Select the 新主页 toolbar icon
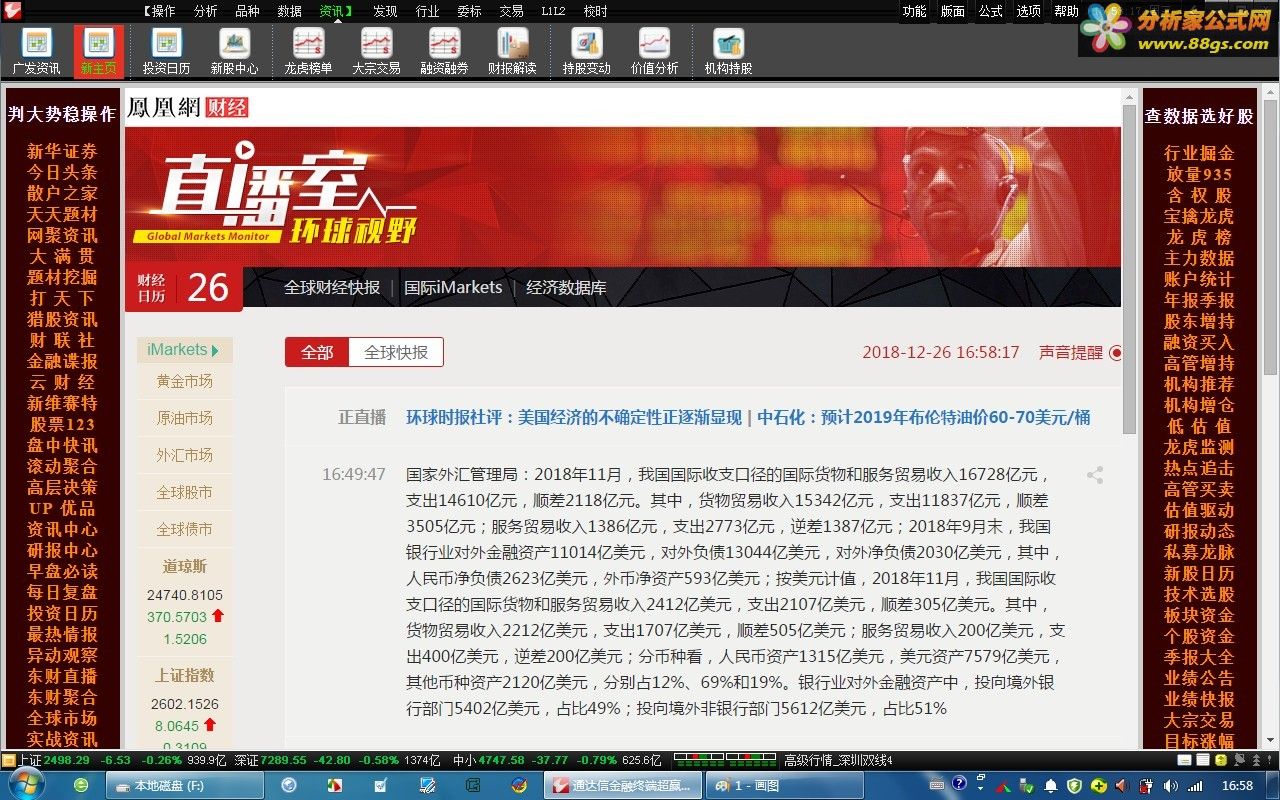The width and height of the screenshot is (1280, 800). click(x=99, y=52)
